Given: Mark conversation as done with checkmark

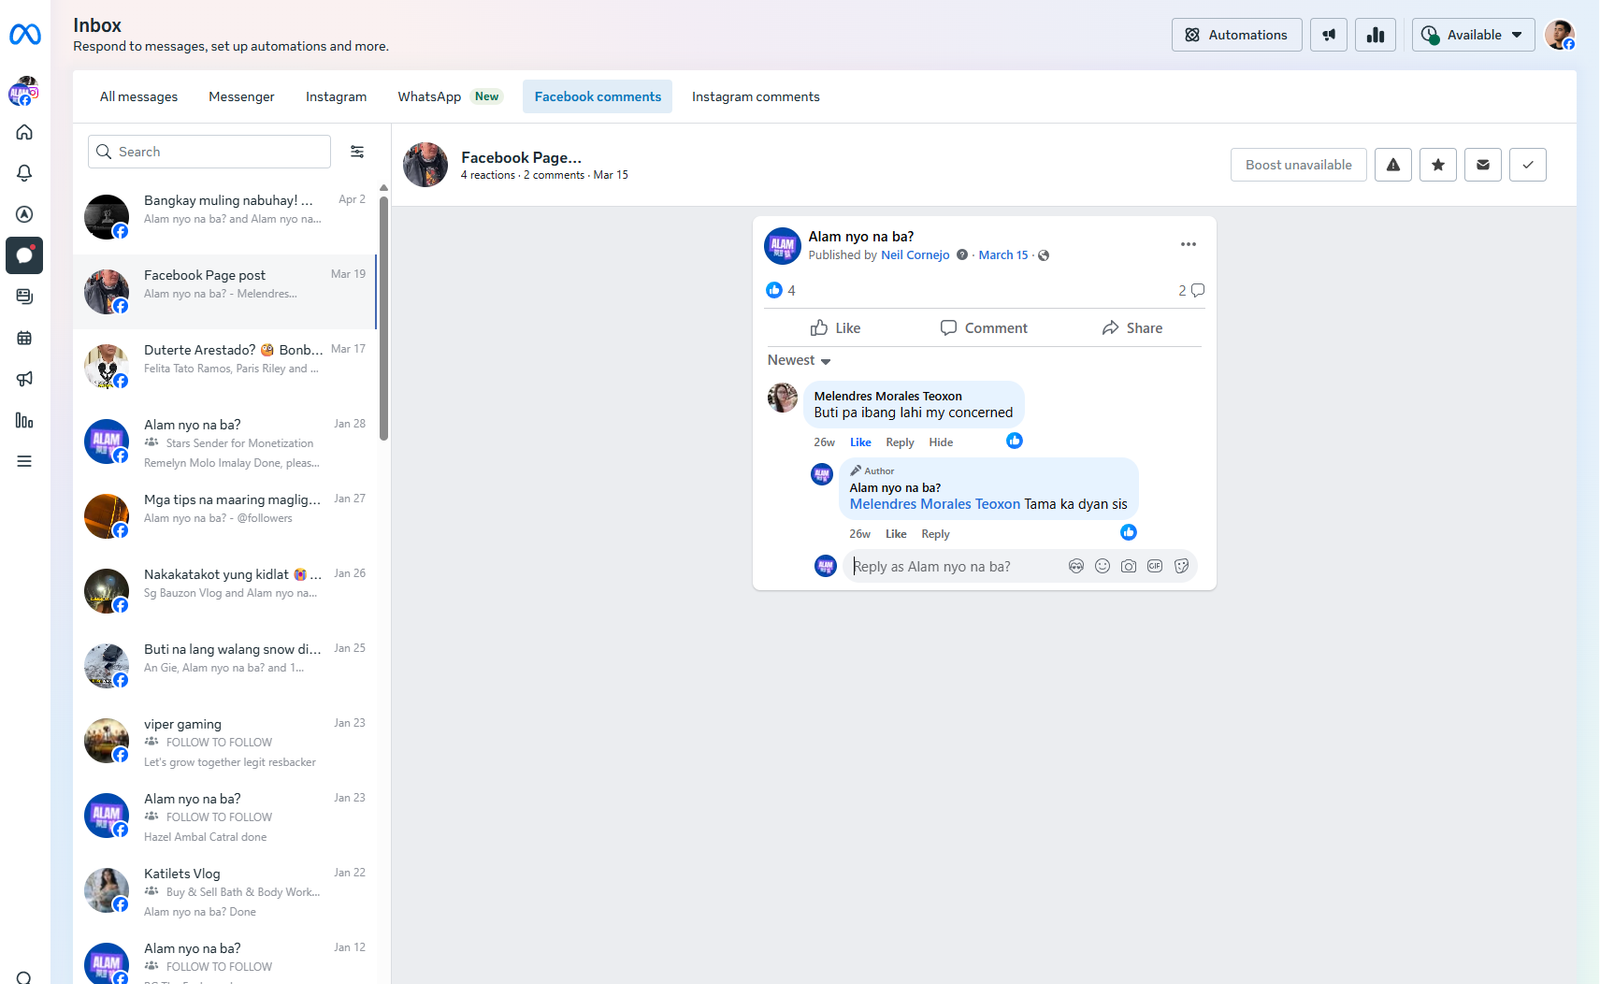Looking at the screenshot, I should [1527, 165].
